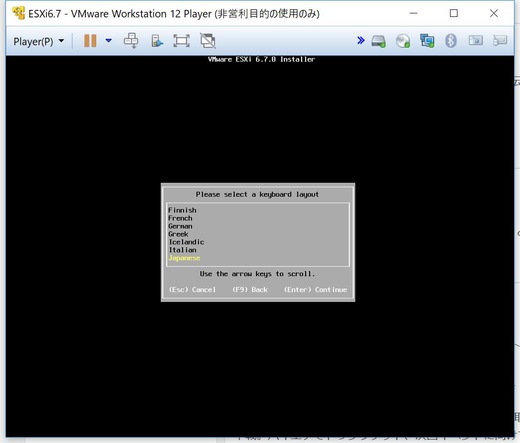
Task: Pause the virtual machine
Action: tap(90, 41)
